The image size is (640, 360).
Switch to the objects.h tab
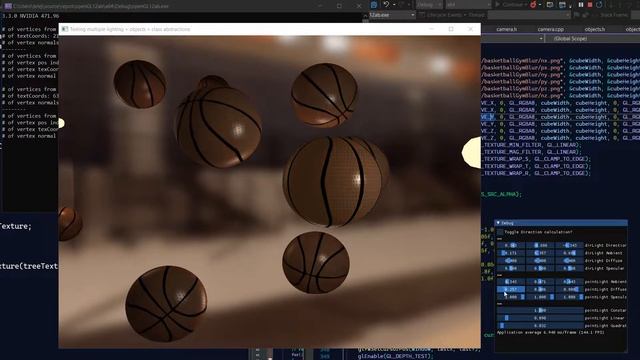[x=595, y=29]
